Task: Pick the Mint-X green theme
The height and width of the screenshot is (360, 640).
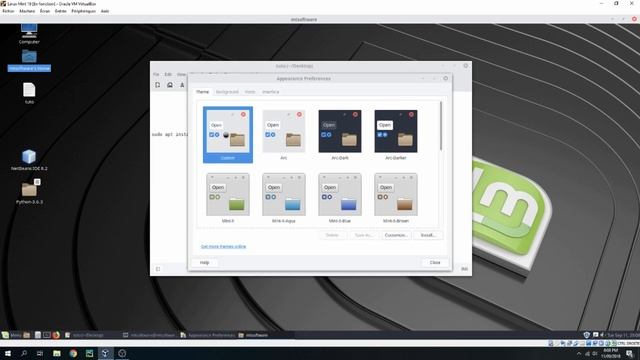Action: click(x=228, y=198)
